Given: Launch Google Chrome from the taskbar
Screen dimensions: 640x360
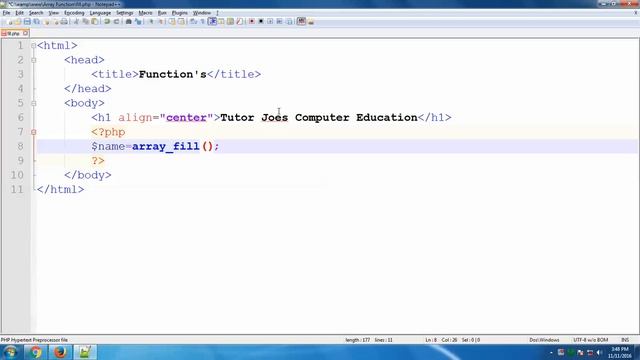Looking at the screenshot, I should 36,352.
